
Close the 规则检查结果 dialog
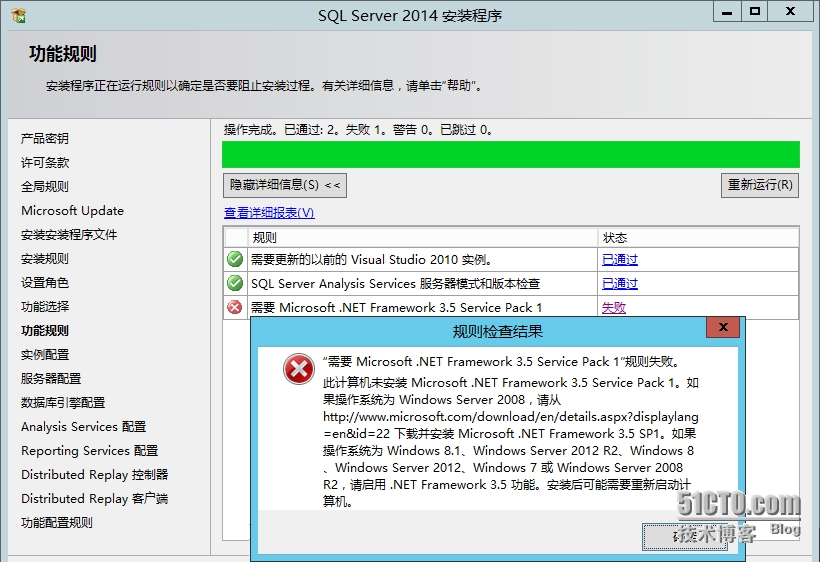(x=723, y=327)
